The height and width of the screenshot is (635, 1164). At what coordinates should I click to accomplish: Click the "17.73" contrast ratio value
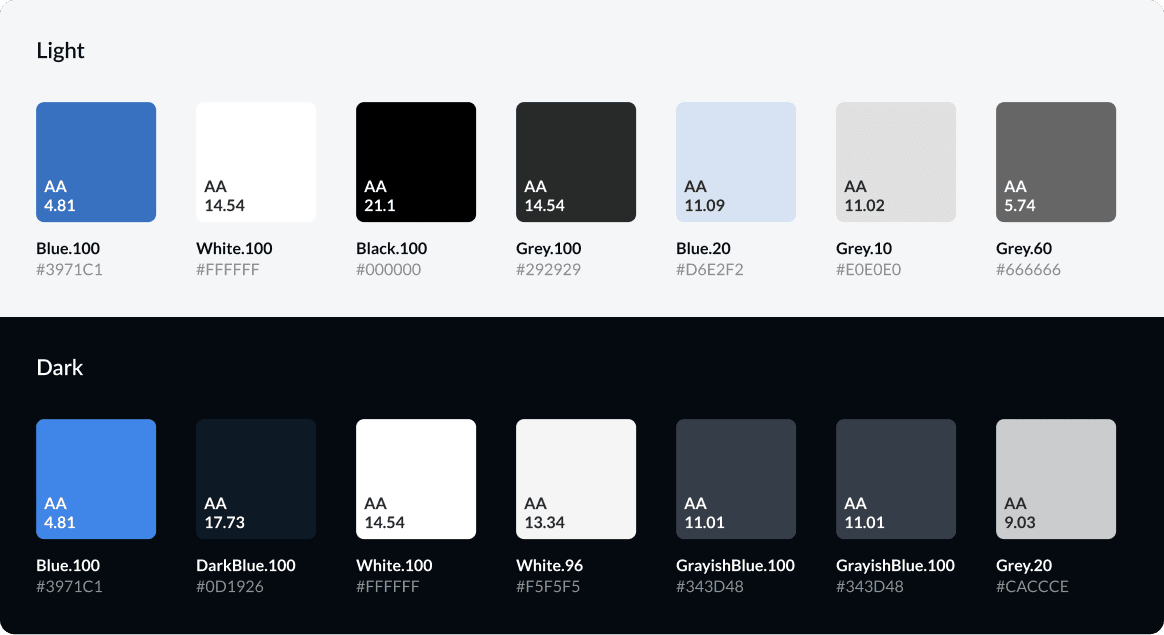click(224, 523)
